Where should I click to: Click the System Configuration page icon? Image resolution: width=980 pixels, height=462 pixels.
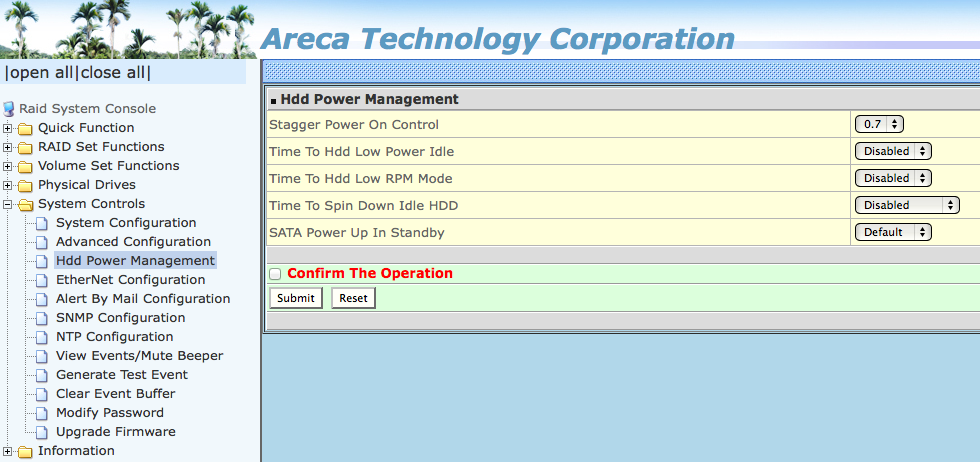coord(42,223)
